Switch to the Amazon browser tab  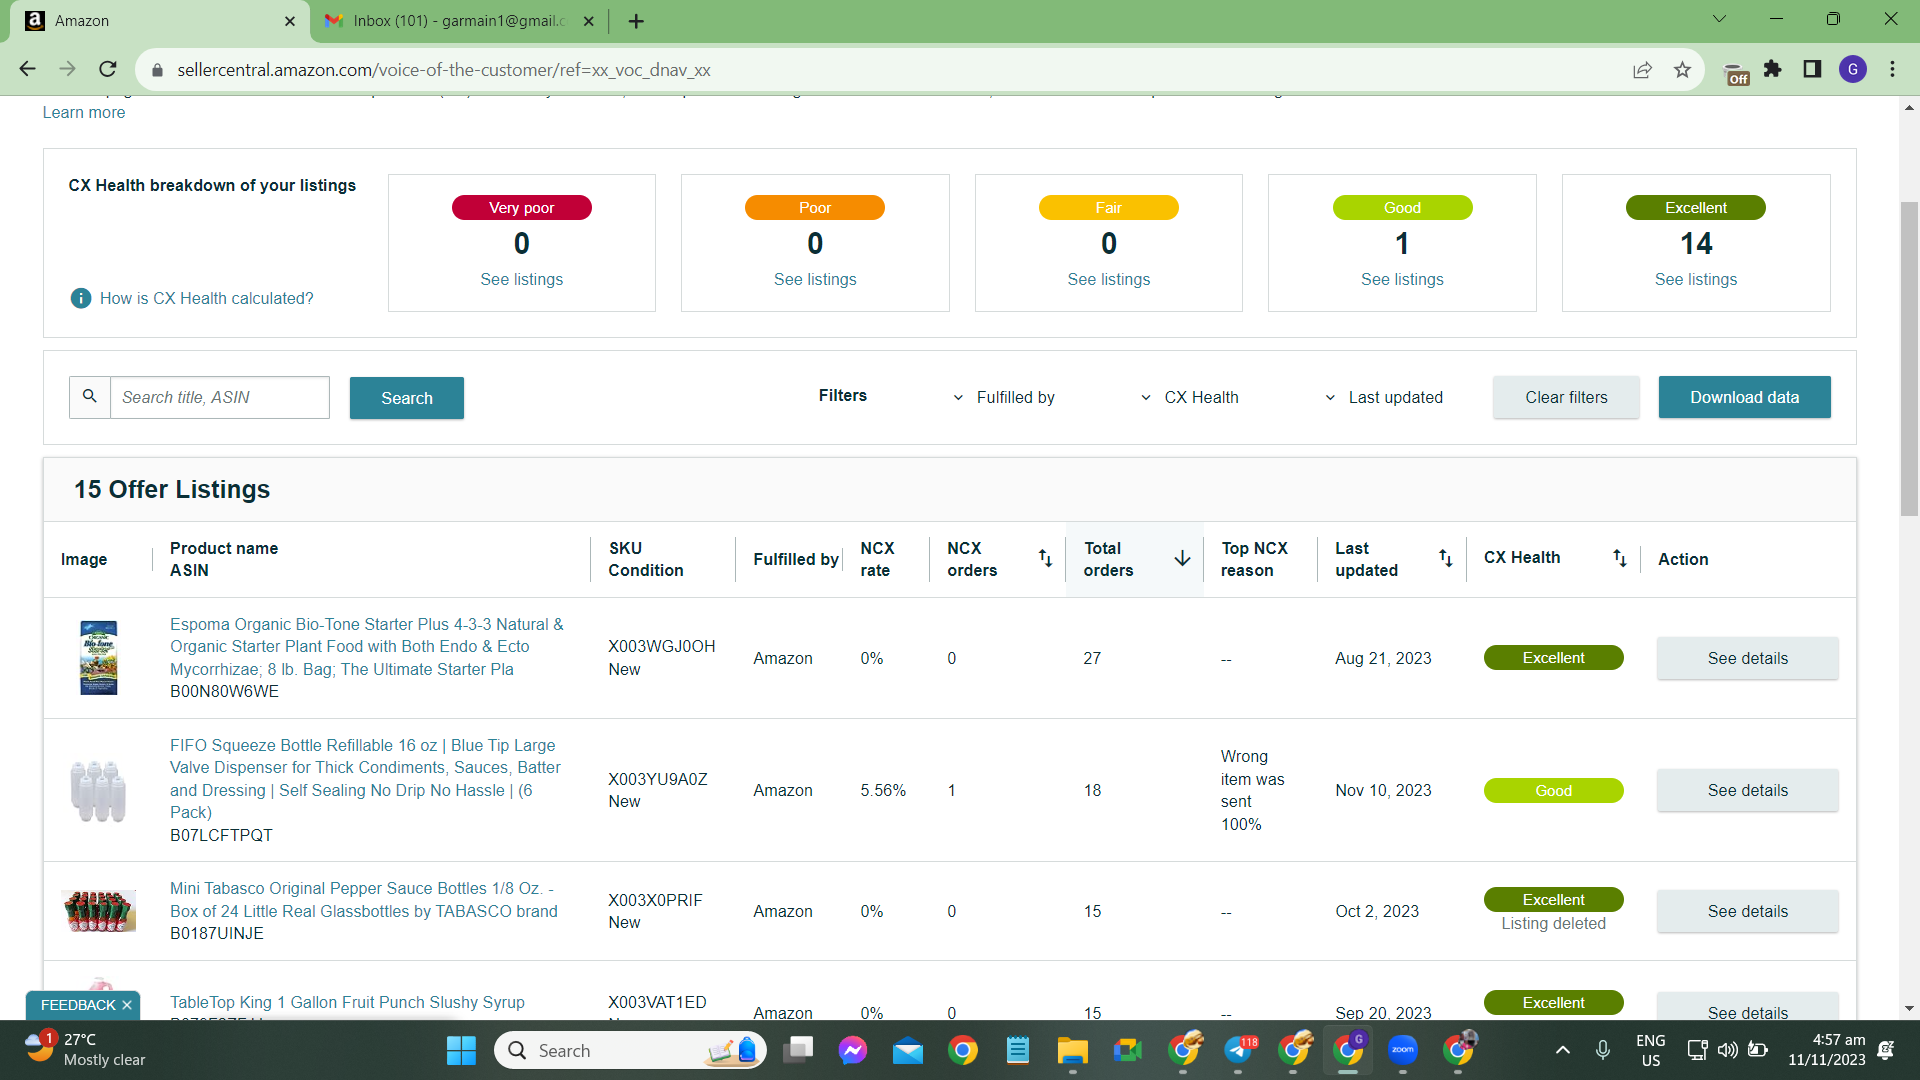(160, 21)
